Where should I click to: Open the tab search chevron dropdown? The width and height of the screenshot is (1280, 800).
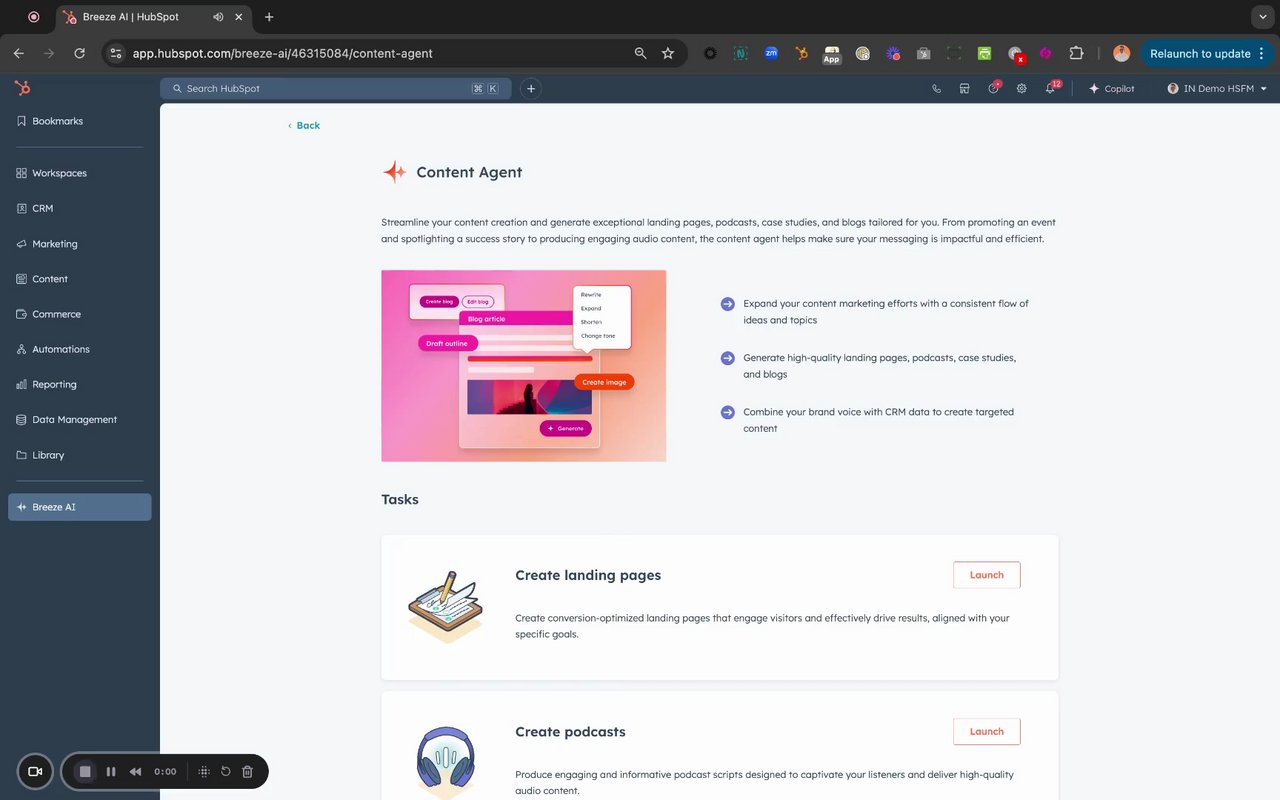[1263, 17]
